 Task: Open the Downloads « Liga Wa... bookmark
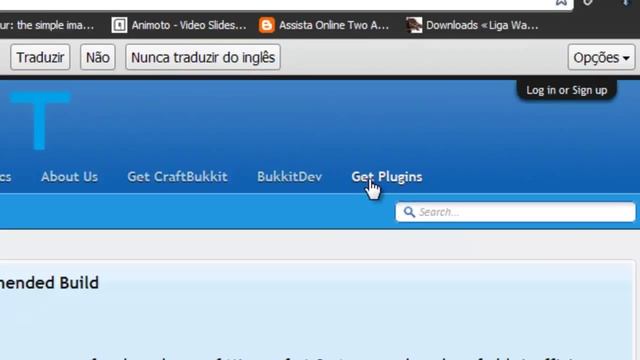pos(472,25)
